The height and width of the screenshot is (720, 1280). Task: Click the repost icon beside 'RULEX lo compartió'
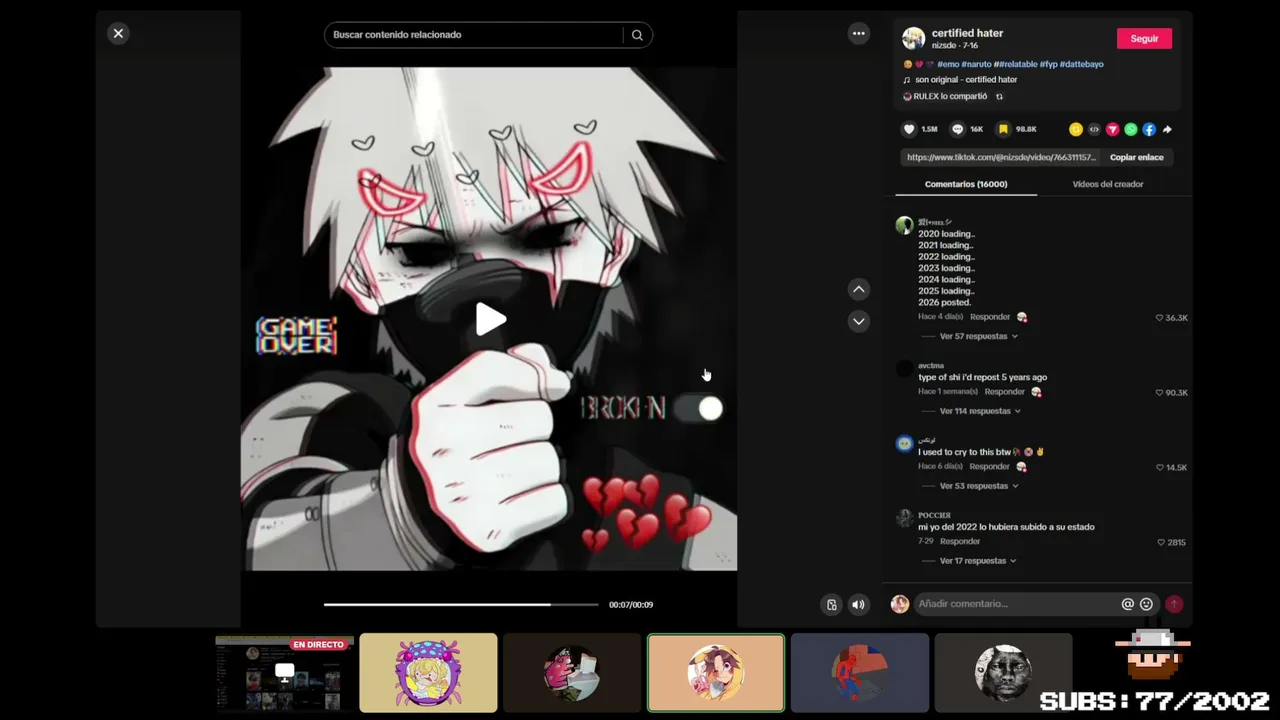pyautogui.click(x=999, y=97)
